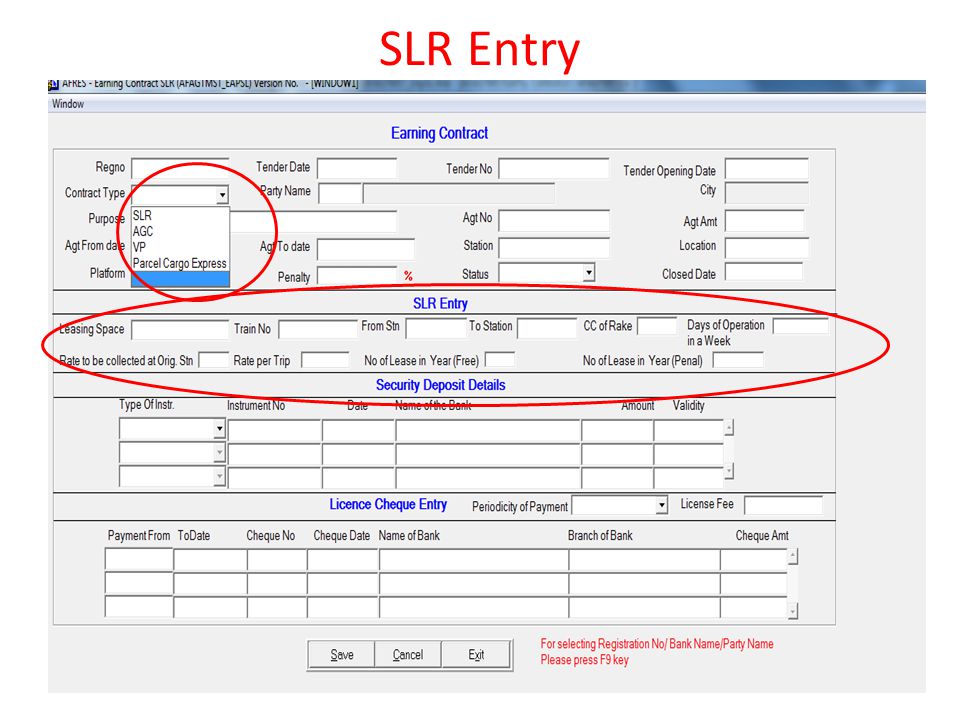
Task: Click first row Name of the Bank cell in Security Deposit
Action: tap(488, 431)
